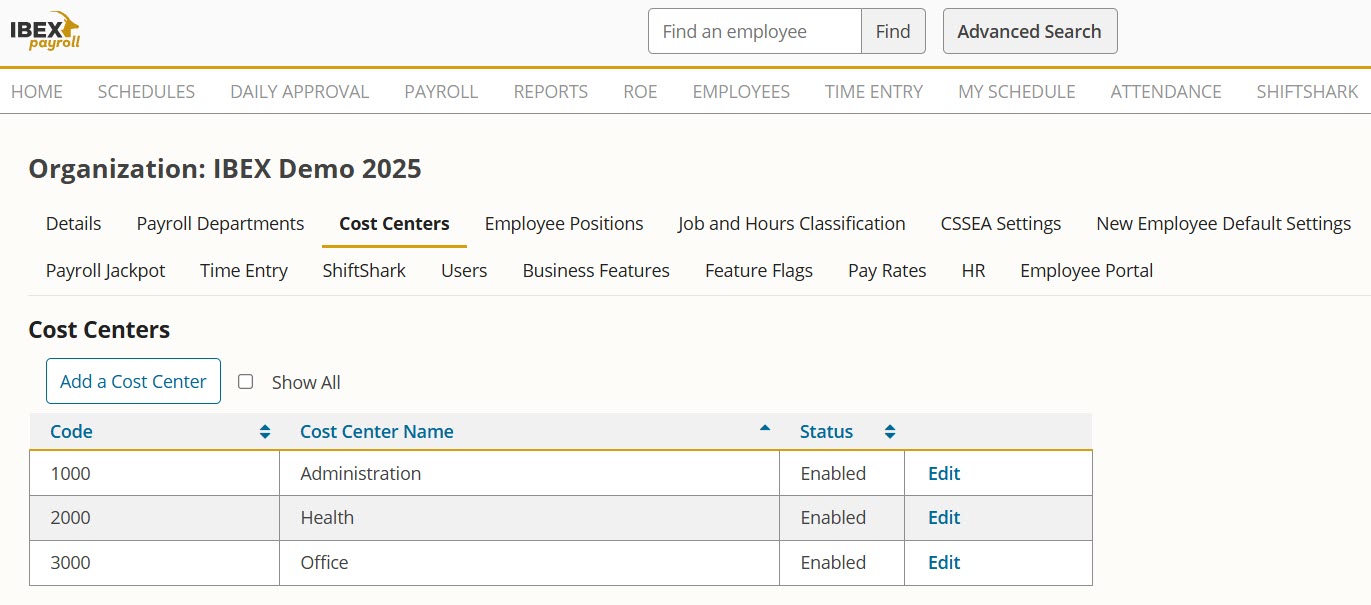The height and width of the screenshot is (605, 1371).
Task: Sort by Code using the sort arrows
Action: pos(265,432)
